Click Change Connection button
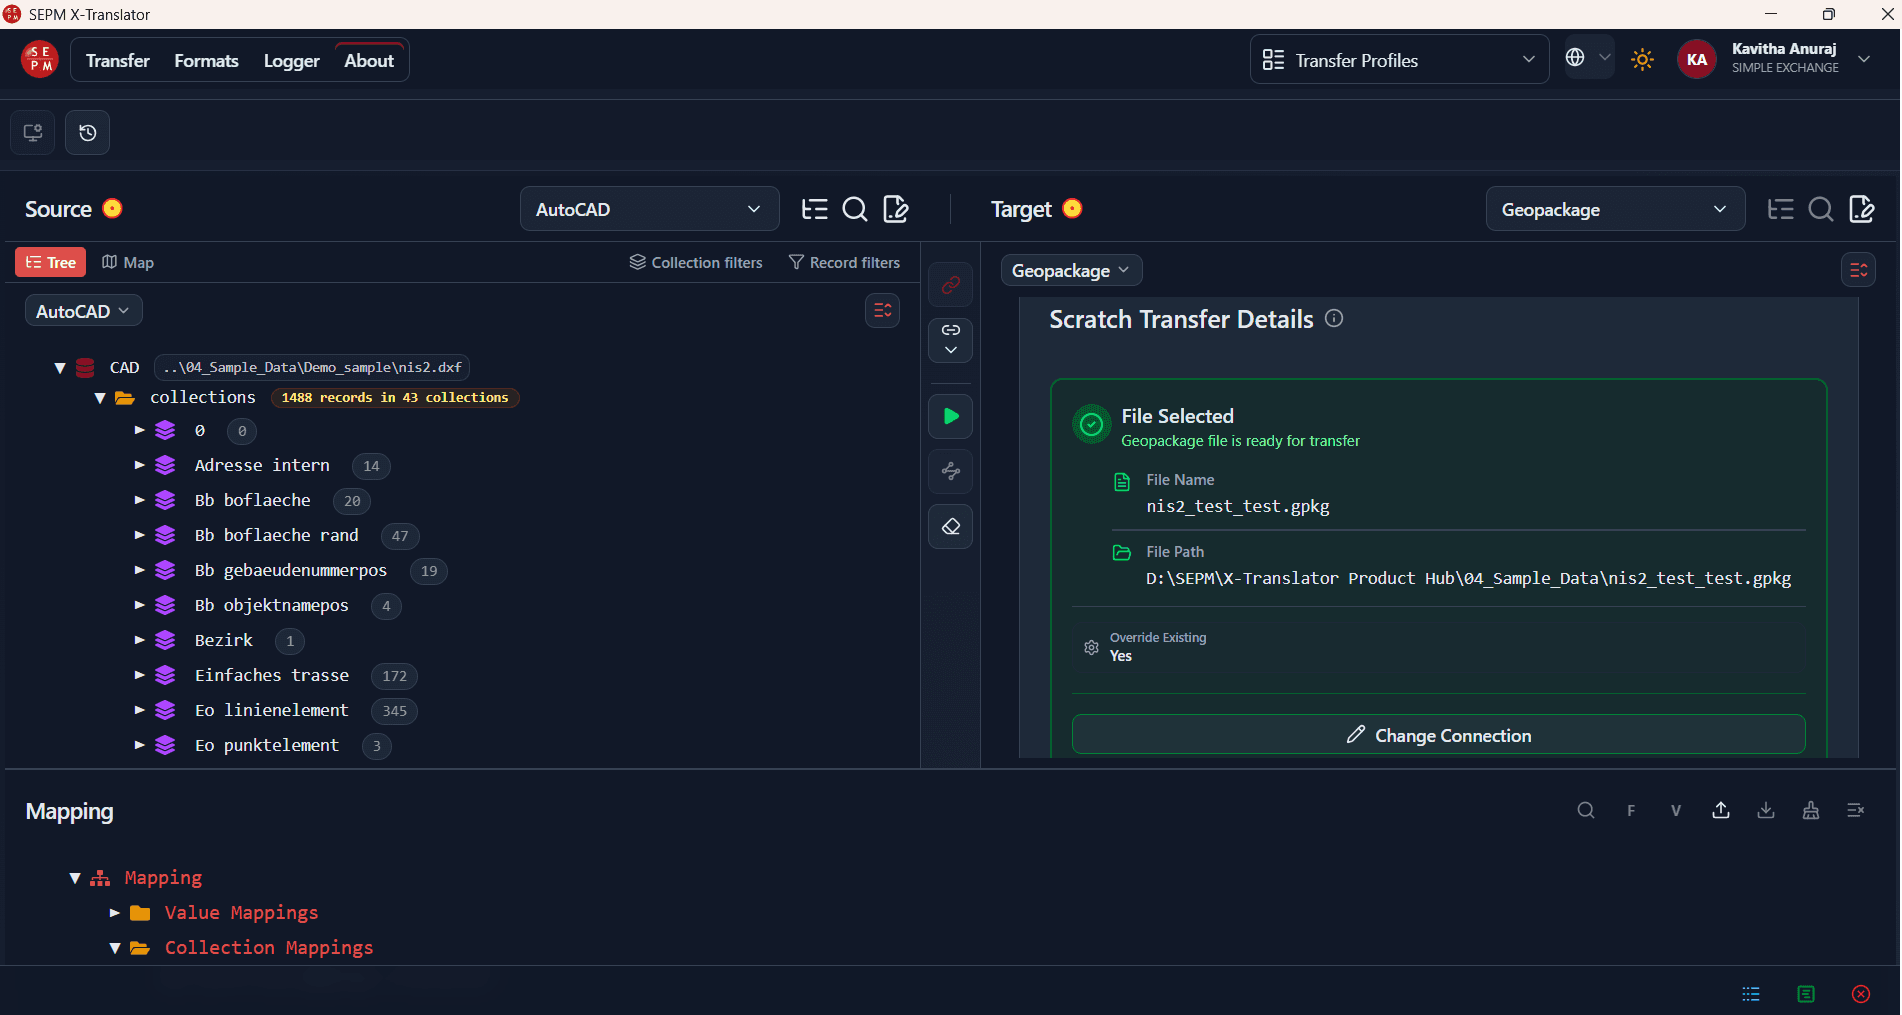 coord(1439,735)
